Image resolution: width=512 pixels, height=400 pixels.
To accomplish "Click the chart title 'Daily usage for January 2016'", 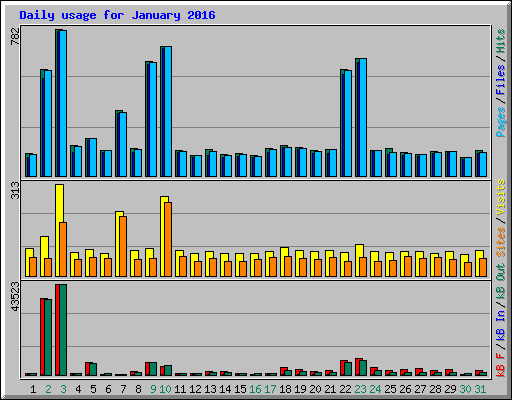I will click(117, 15).
